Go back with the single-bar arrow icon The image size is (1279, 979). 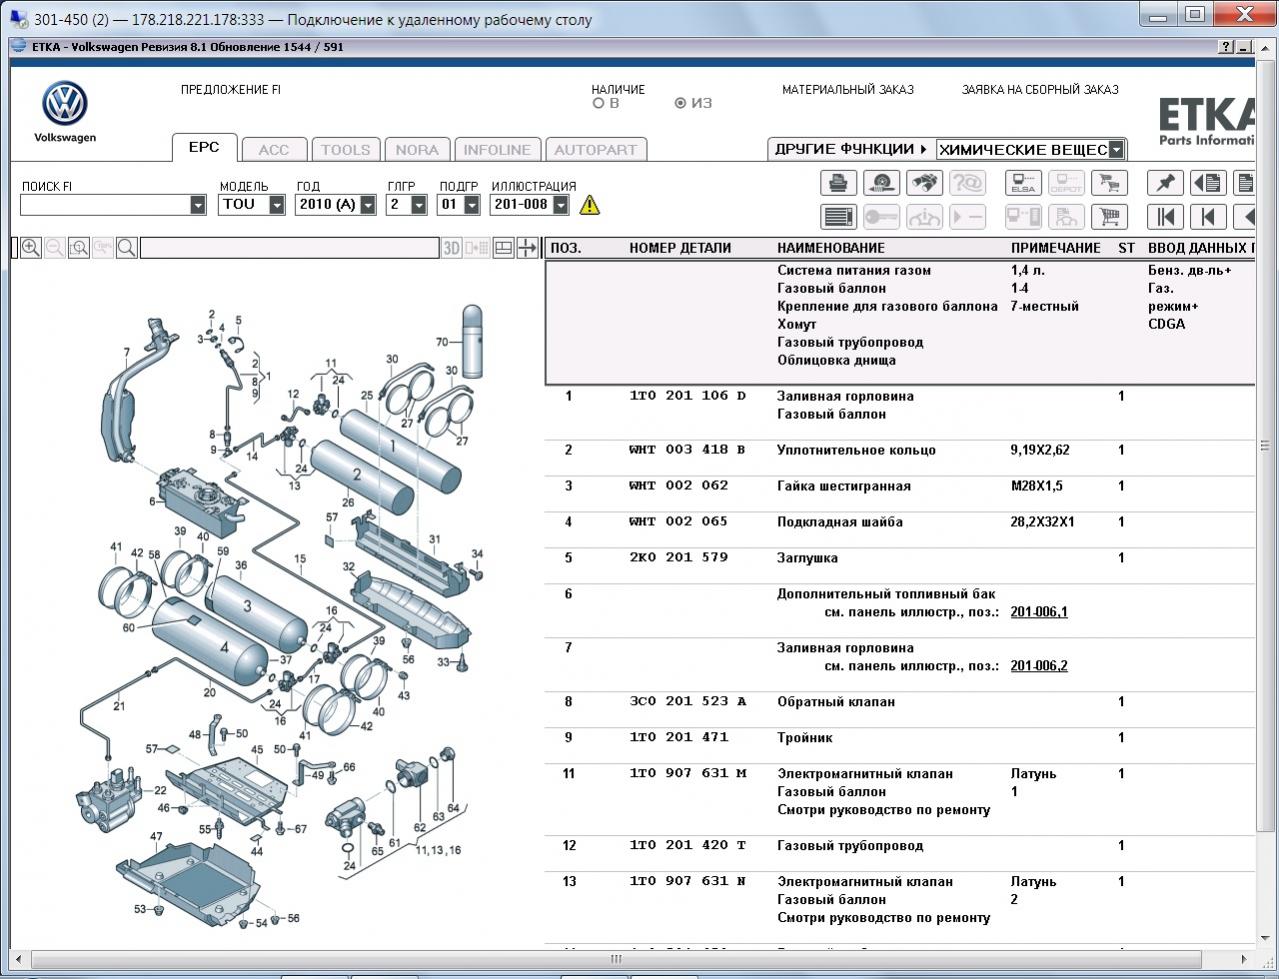(x=1208, y=217)
